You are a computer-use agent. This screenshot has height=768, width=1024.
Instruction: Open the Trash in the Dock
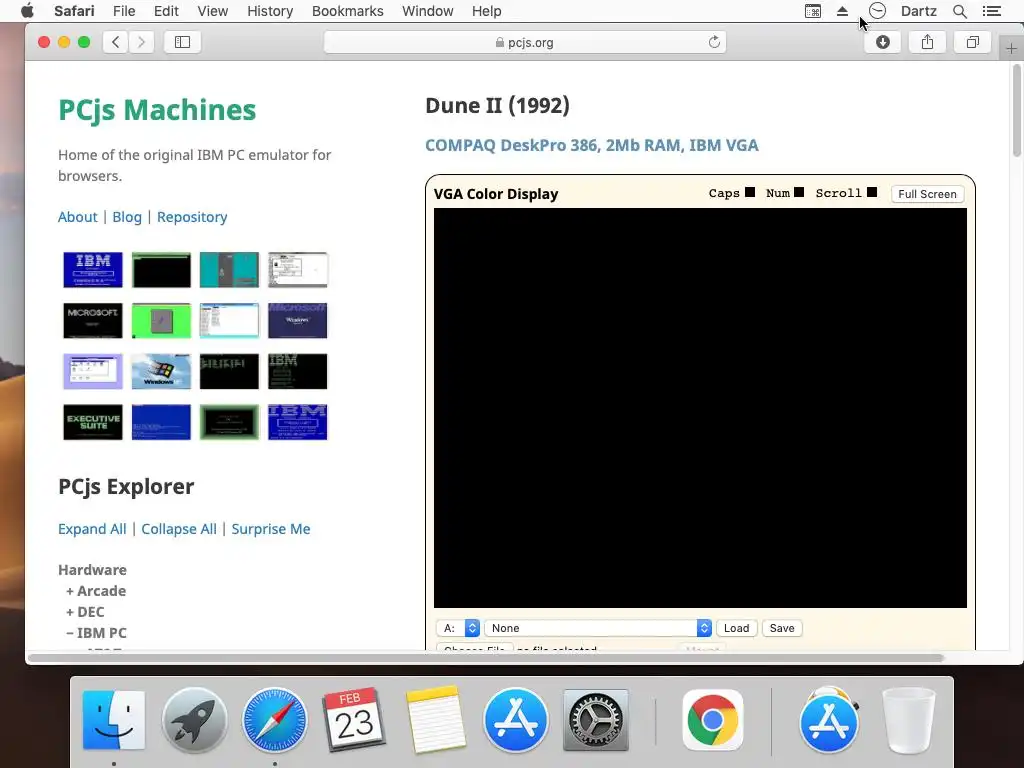click(x=908, y=720)
